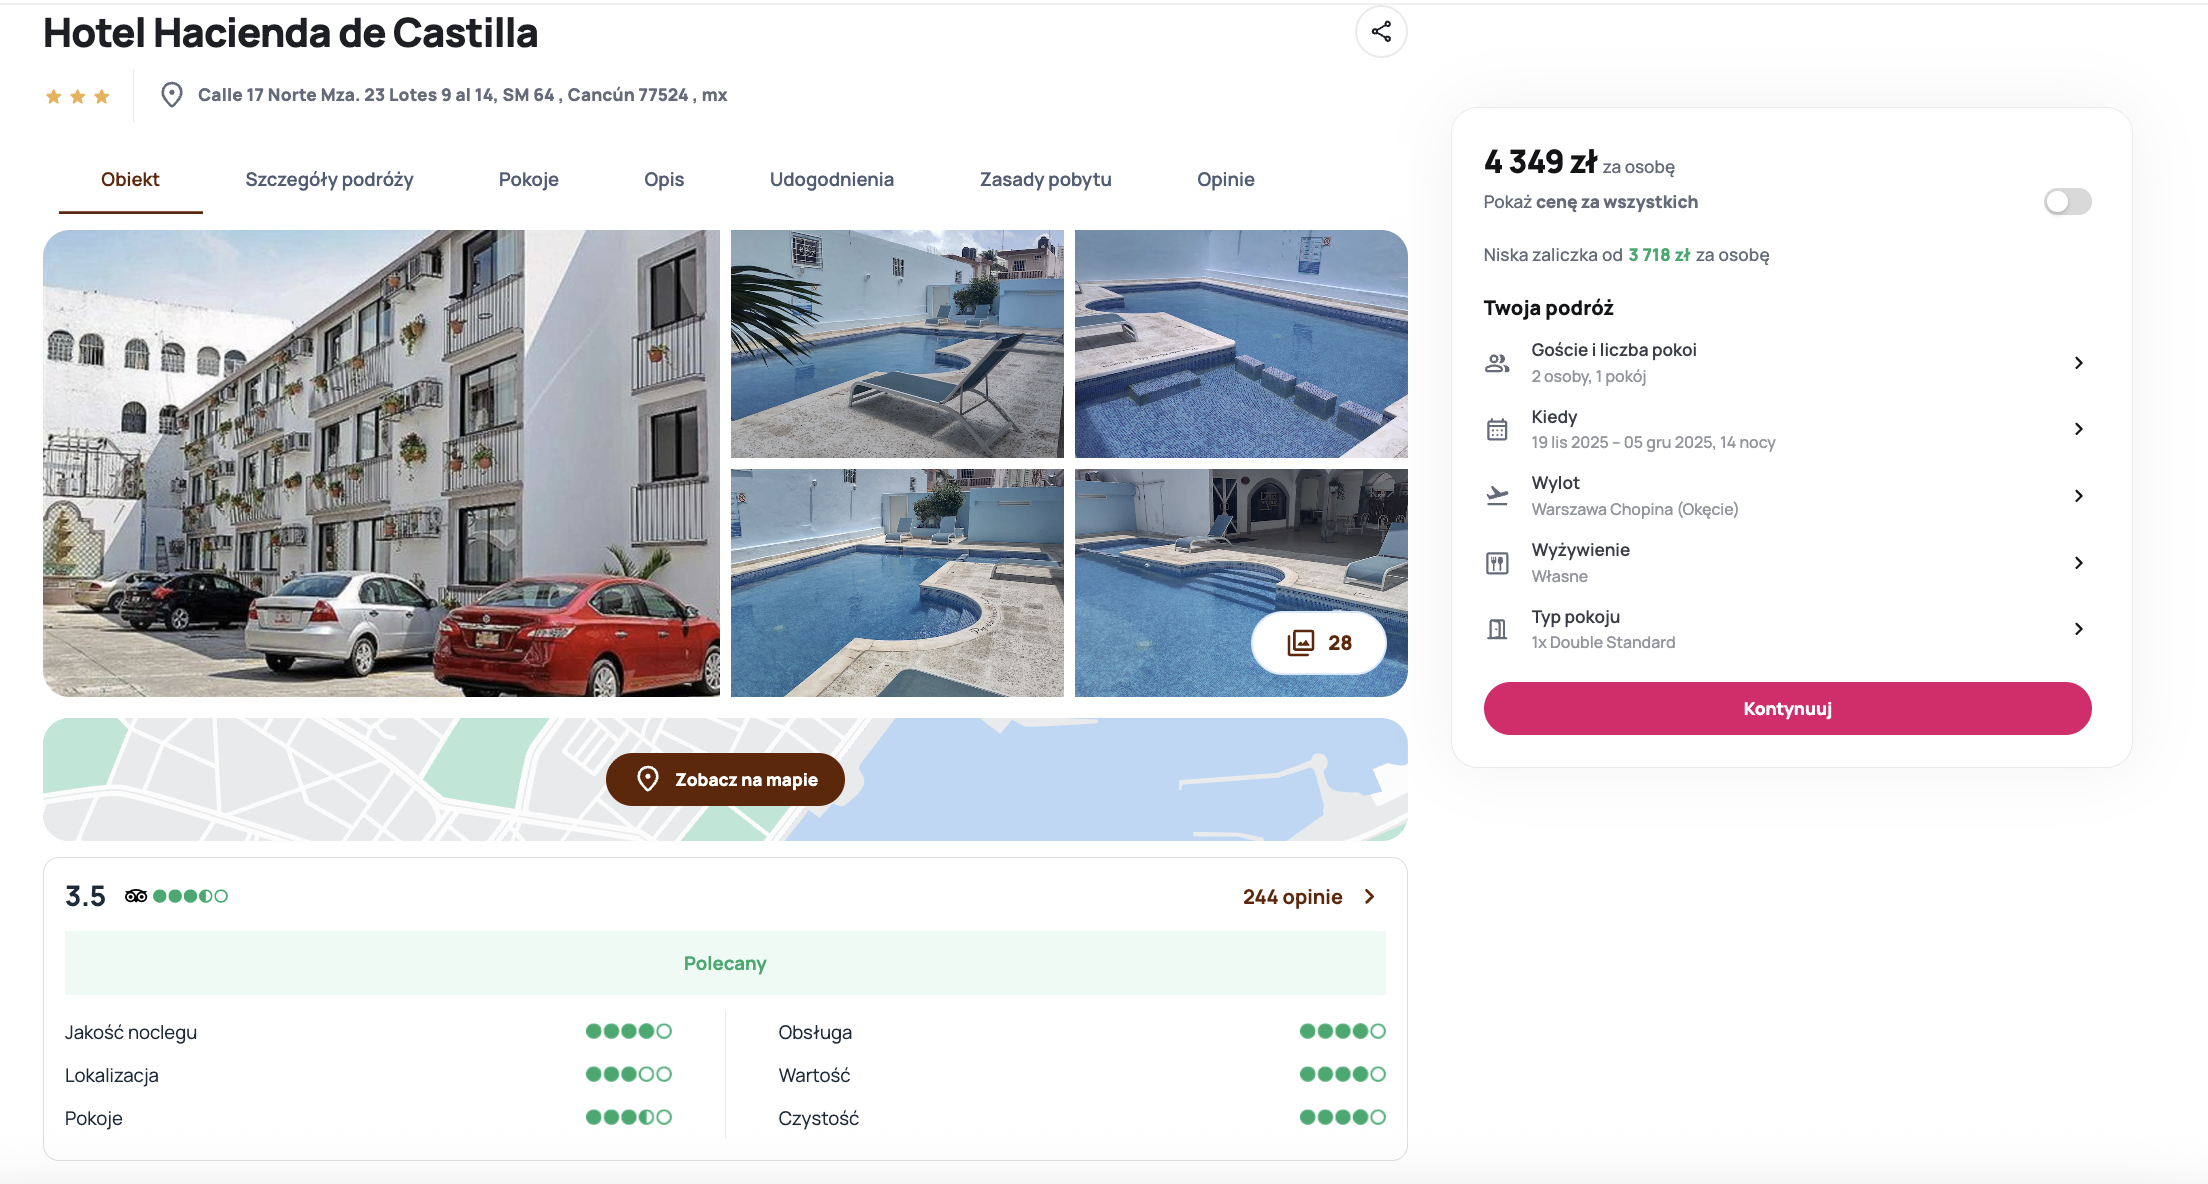Click the location pin beside the hotel address
This screenshot has height=1184, width=2208.
pos(172,95)
